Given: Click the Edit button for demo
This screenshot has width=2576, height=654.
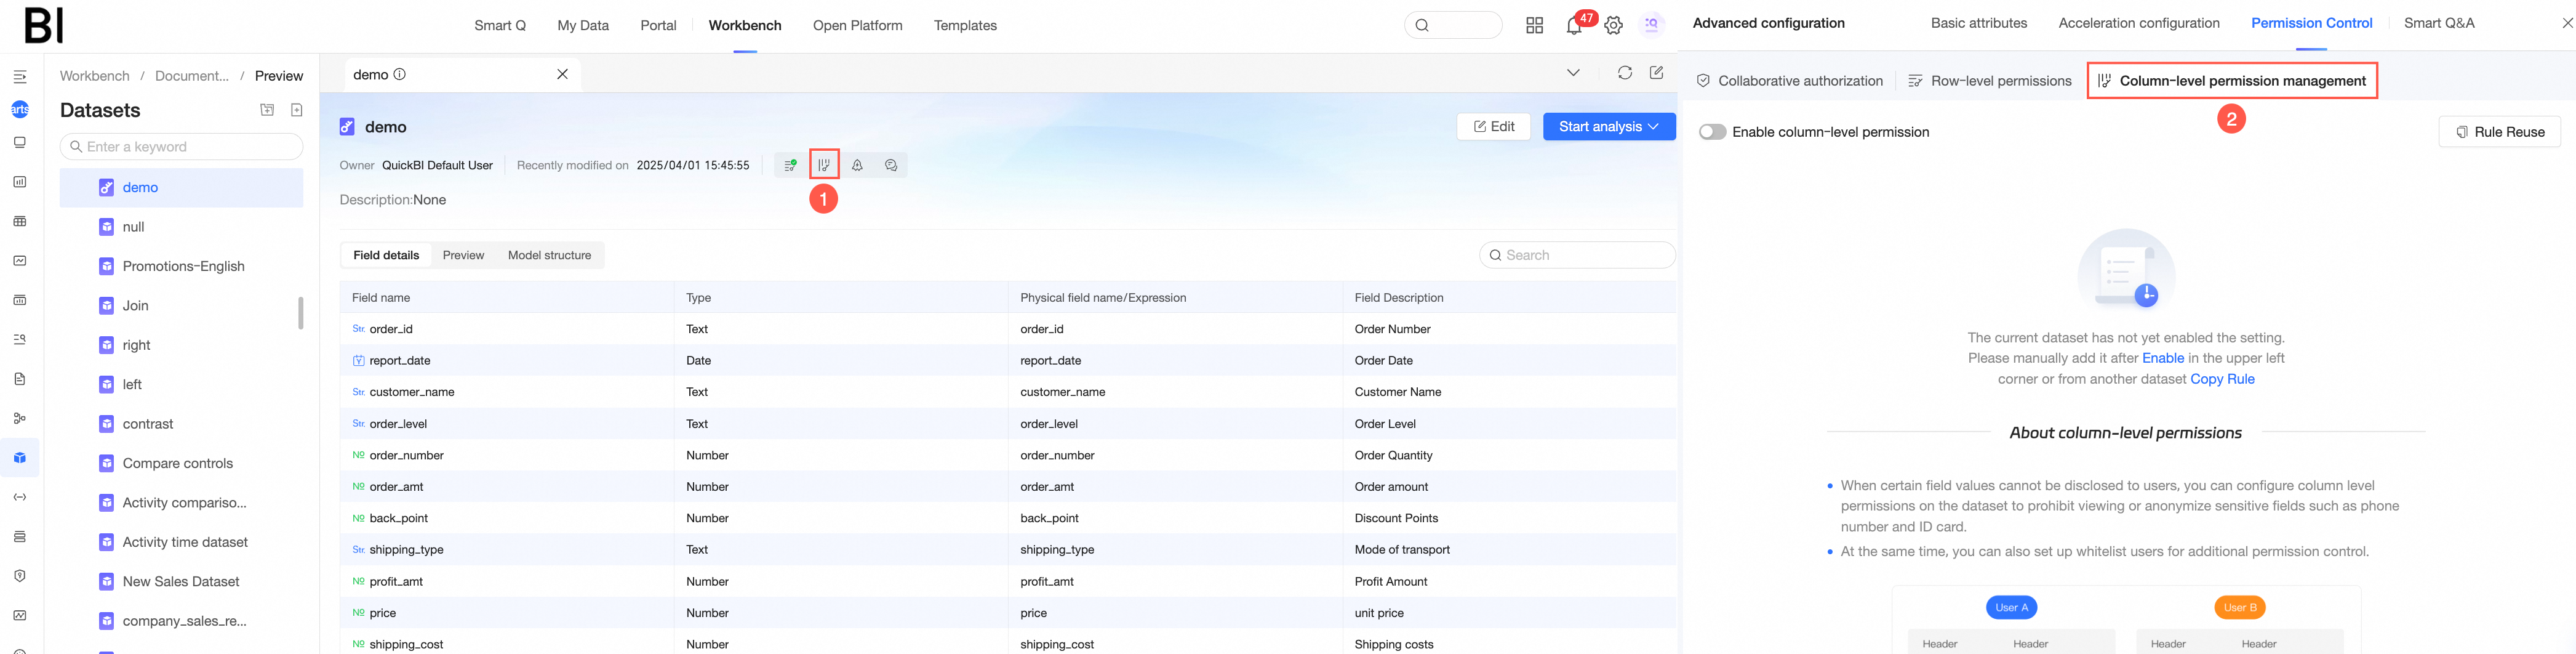Looking at the screenshot, I should click(x=1494, y=127).
